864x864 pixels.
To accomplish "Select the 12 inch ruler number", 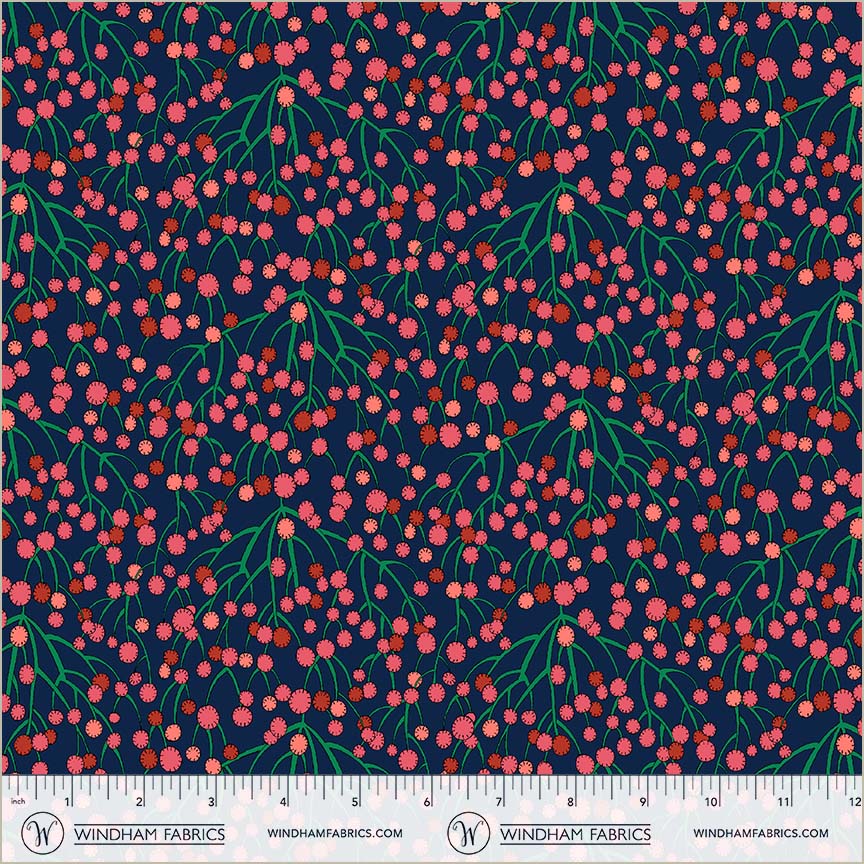I will pos(853,802).
